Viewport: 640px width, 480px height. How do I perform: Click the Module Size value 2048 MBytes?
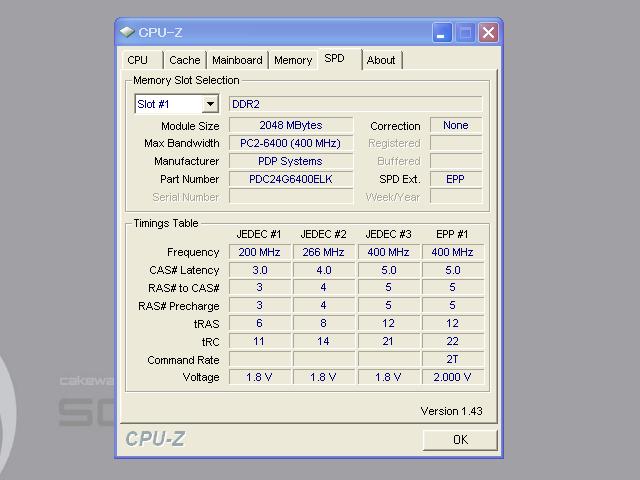pos(291,125)
